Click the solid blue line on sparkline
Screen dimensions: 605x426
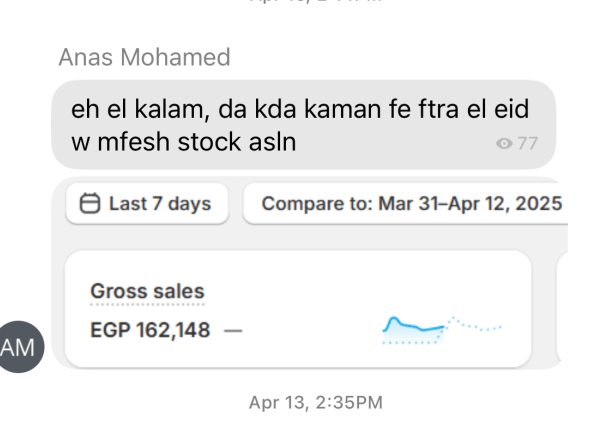(x=413, y=325)
